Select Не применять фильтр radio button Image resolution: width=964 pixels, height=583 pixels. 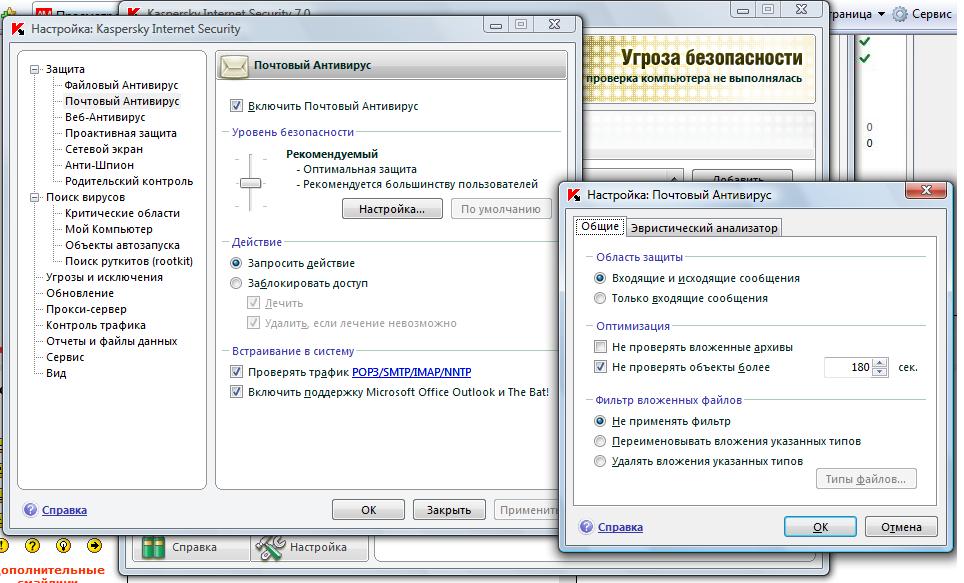pos(600,421)
